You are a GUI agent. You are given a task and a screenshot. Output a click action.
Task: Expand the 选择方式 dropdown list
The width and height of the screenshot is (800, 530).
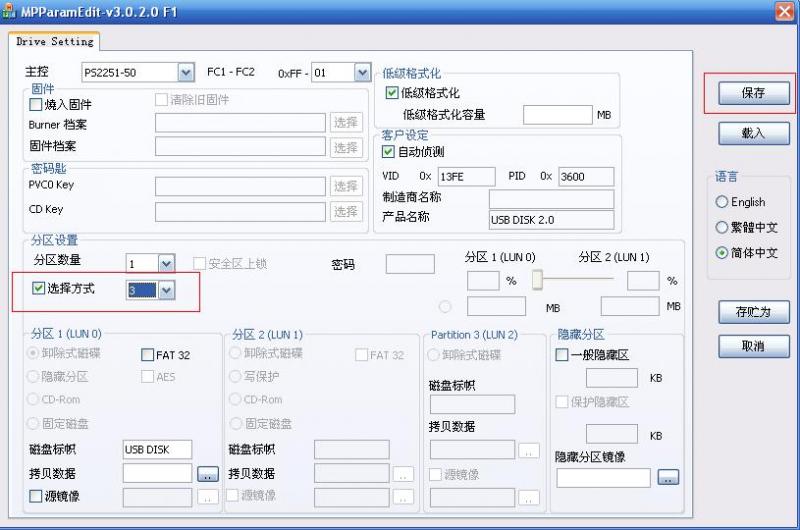pyautogui.click(x=166, y=290)
